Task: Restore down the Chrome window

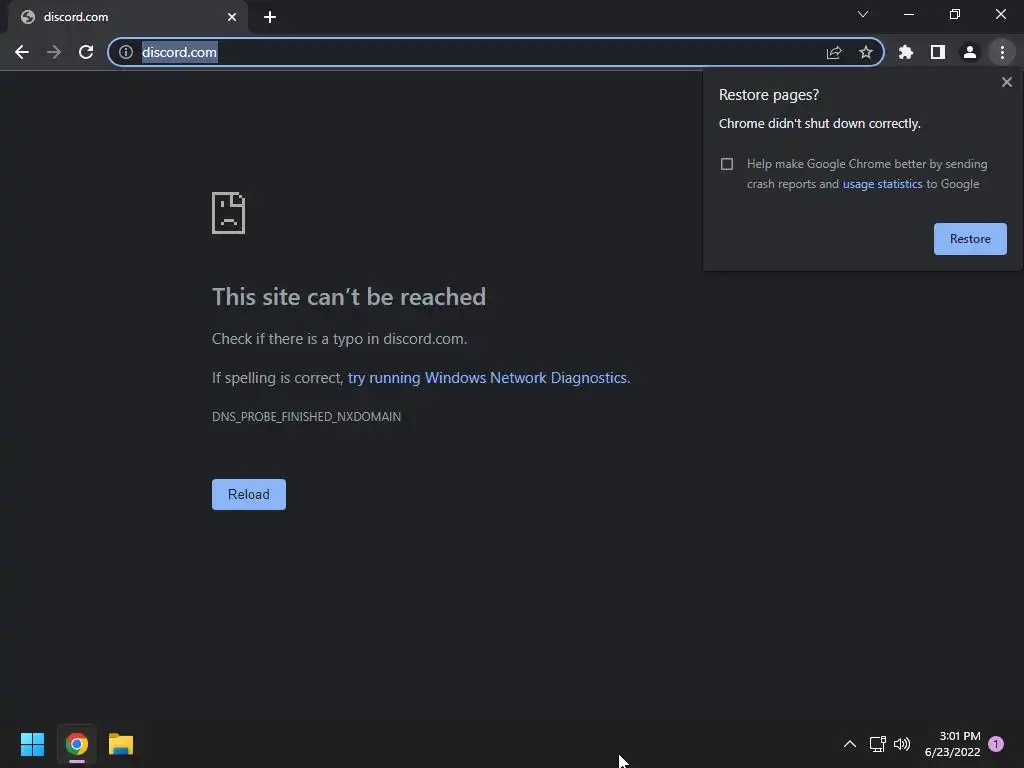Action: (x=955, y=14)
